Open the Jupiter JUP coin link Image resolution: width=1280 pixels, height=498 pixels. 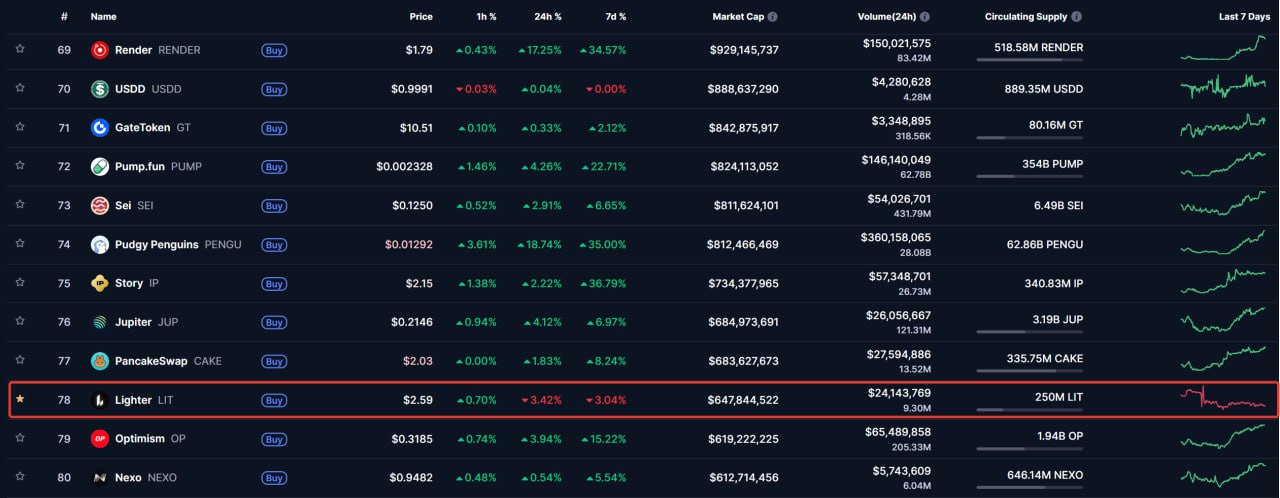[x=145, y=322]
